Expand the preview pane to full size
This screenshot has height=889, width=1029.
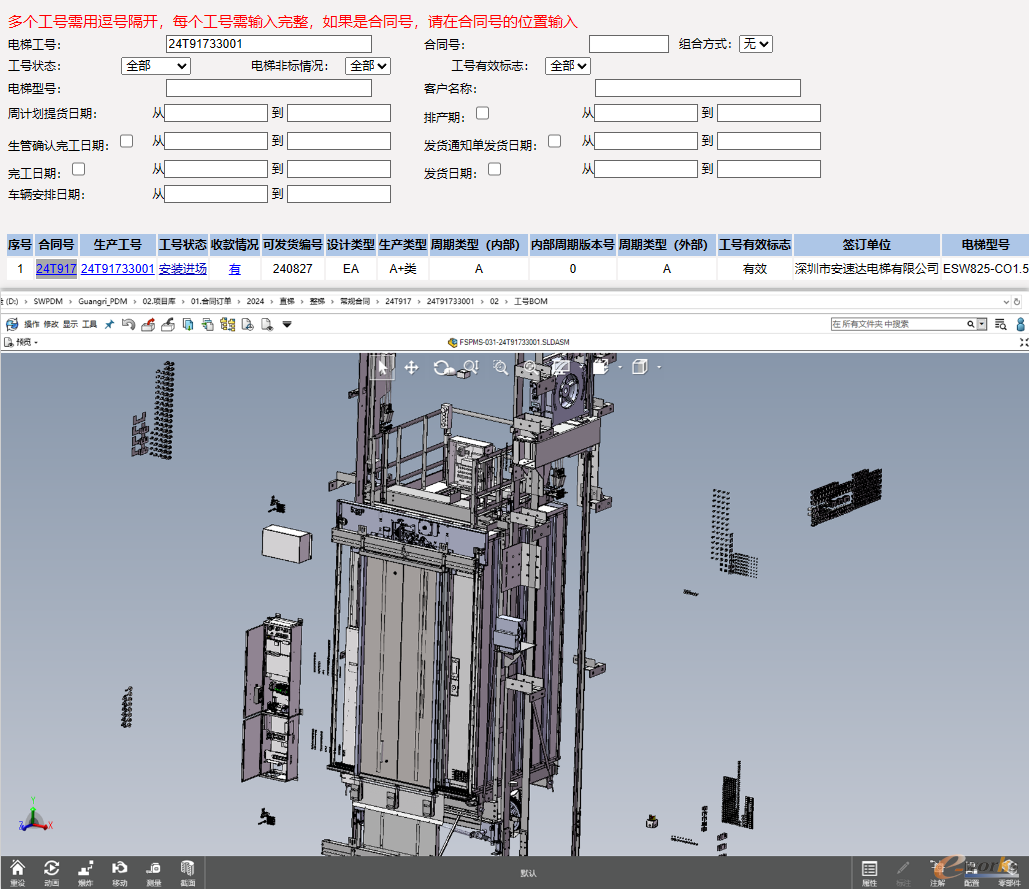click(1024, 342)
